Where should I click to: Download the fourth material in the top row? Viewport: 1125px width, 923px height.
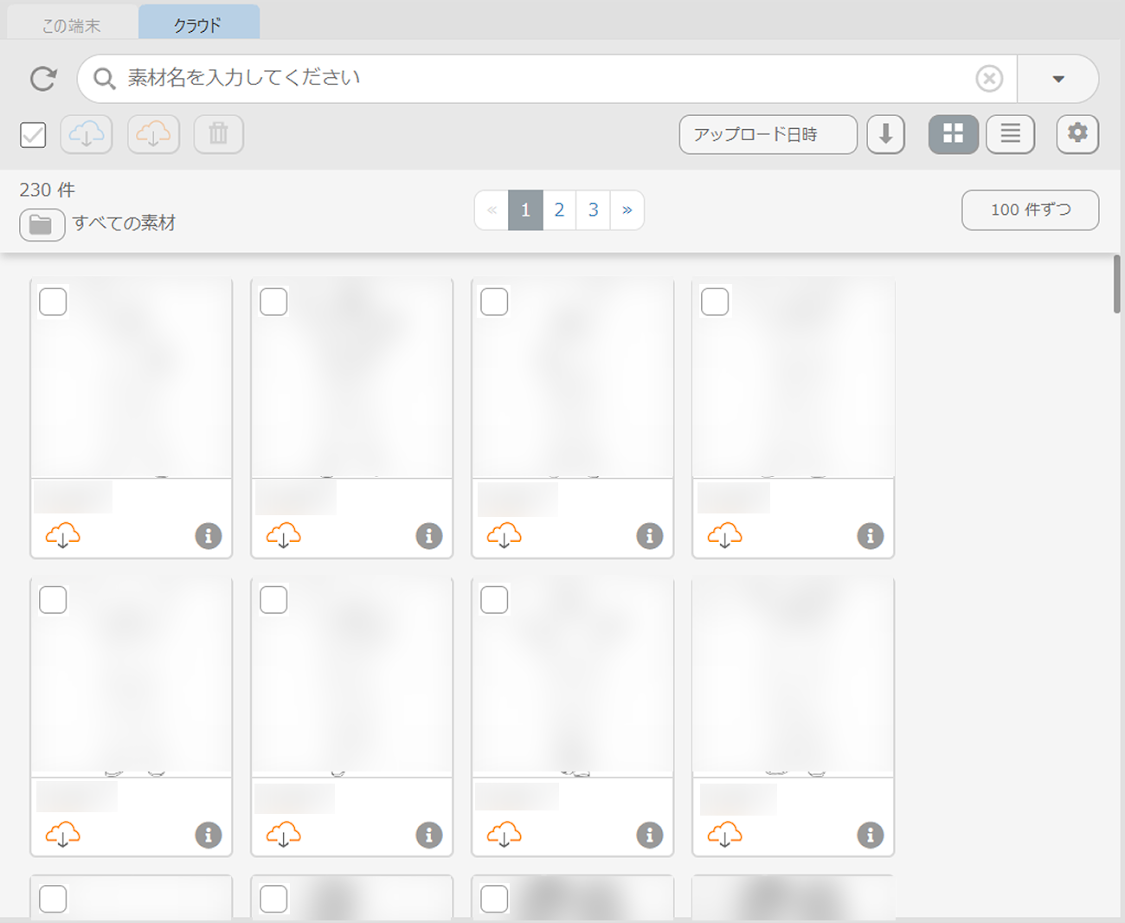[x=725, y=535]
